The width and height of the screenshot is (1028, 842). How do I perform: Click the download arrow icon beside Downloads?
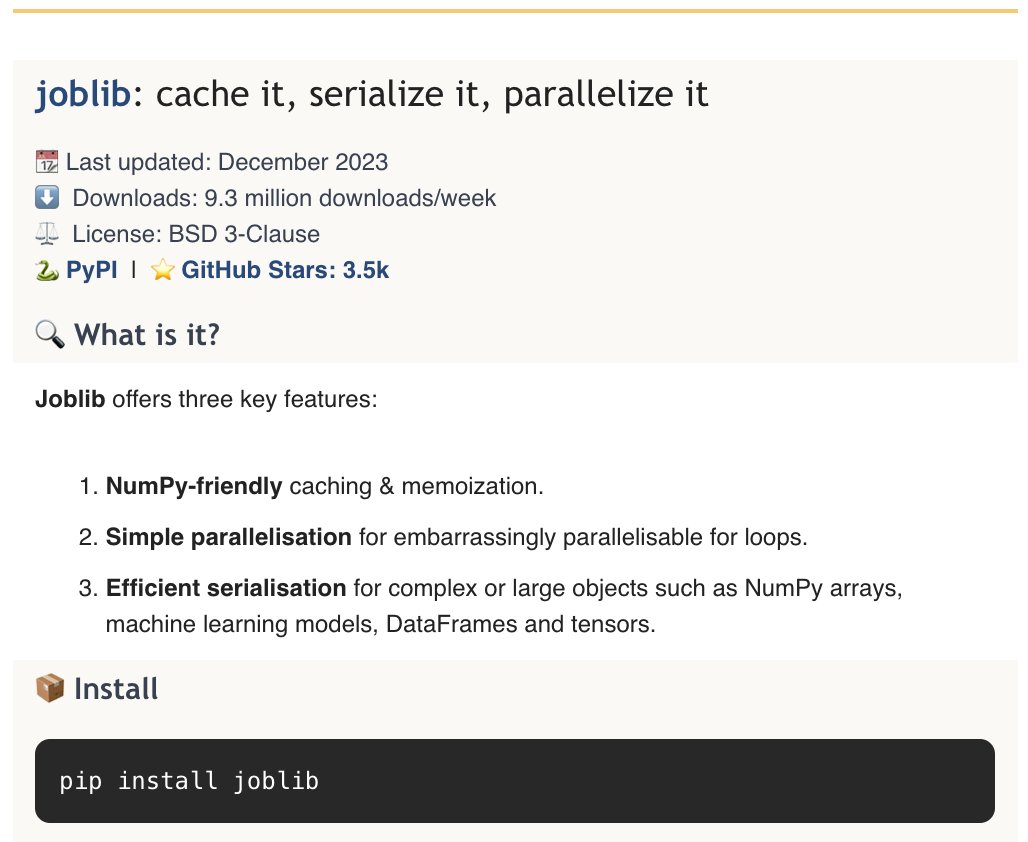click(x=47, y=197)
